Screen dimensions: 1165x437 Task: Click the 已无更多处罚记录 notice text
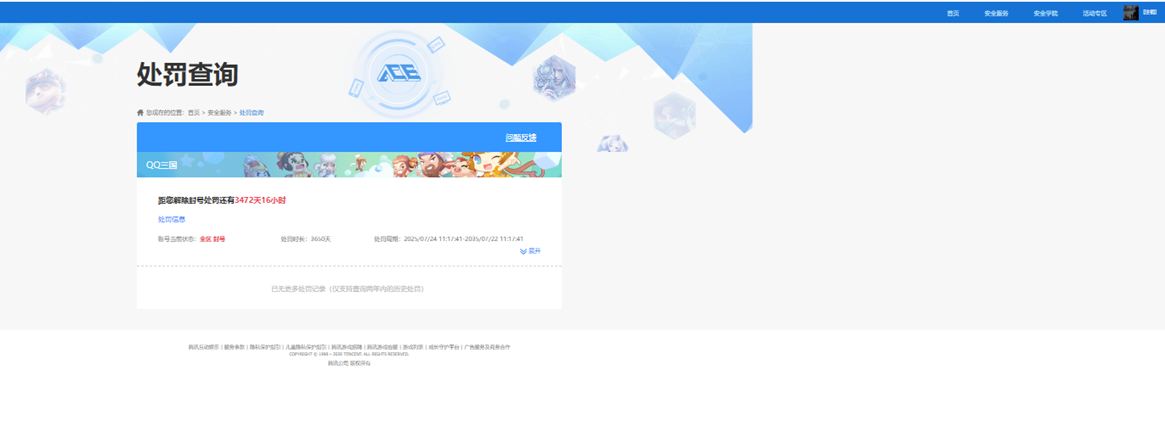348,288
